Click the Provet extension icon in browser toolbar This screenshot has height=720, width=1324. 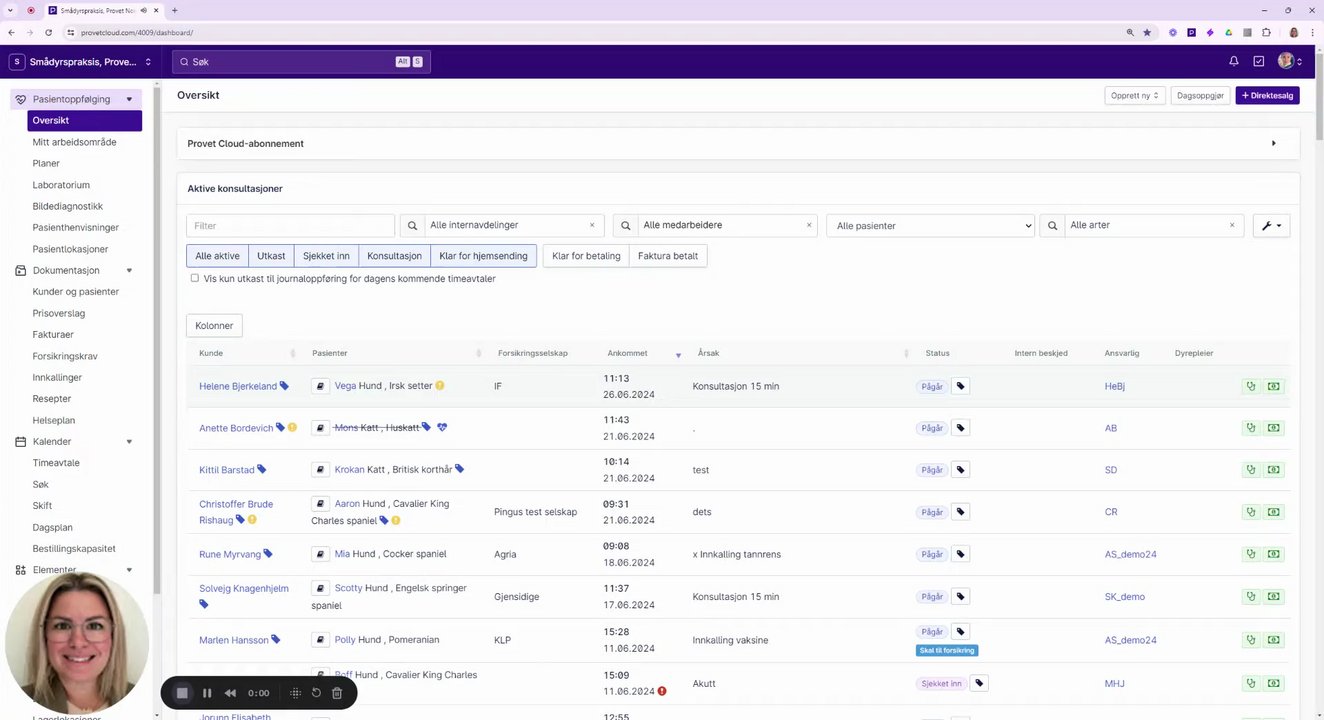[x=1191, y=32]
